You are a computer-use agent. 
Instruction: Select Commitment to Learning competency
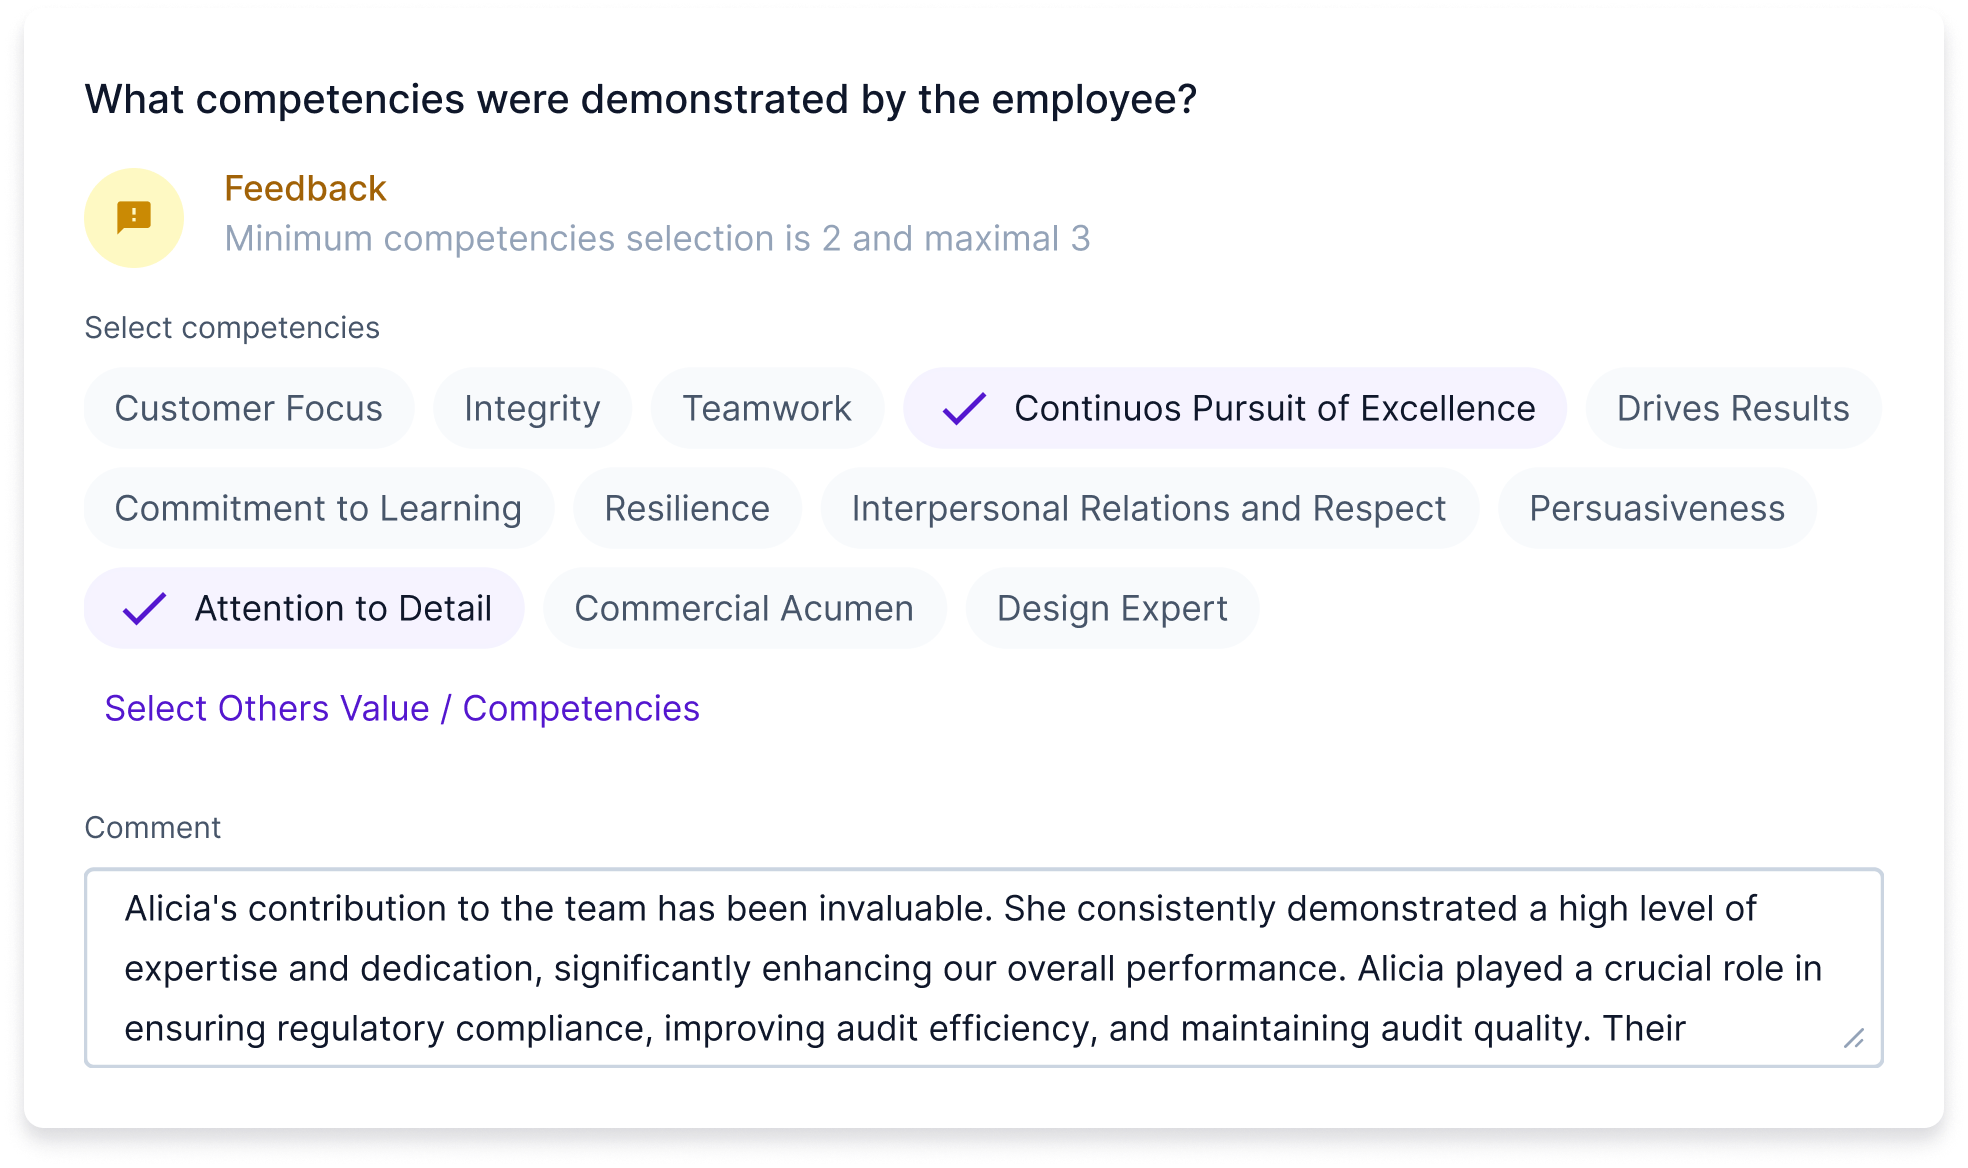318,508
